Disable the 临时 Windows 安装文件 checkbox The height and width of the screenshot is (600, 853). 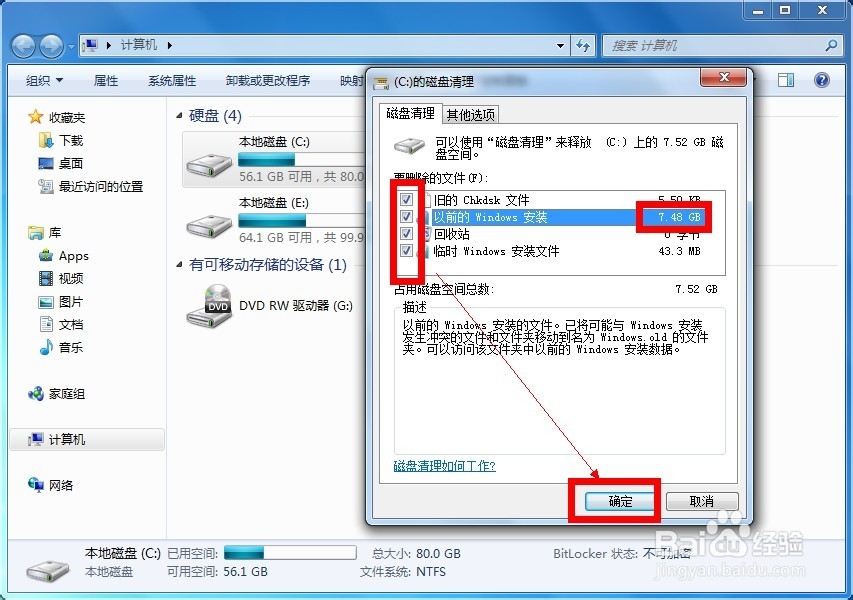[x=405, y=251]
